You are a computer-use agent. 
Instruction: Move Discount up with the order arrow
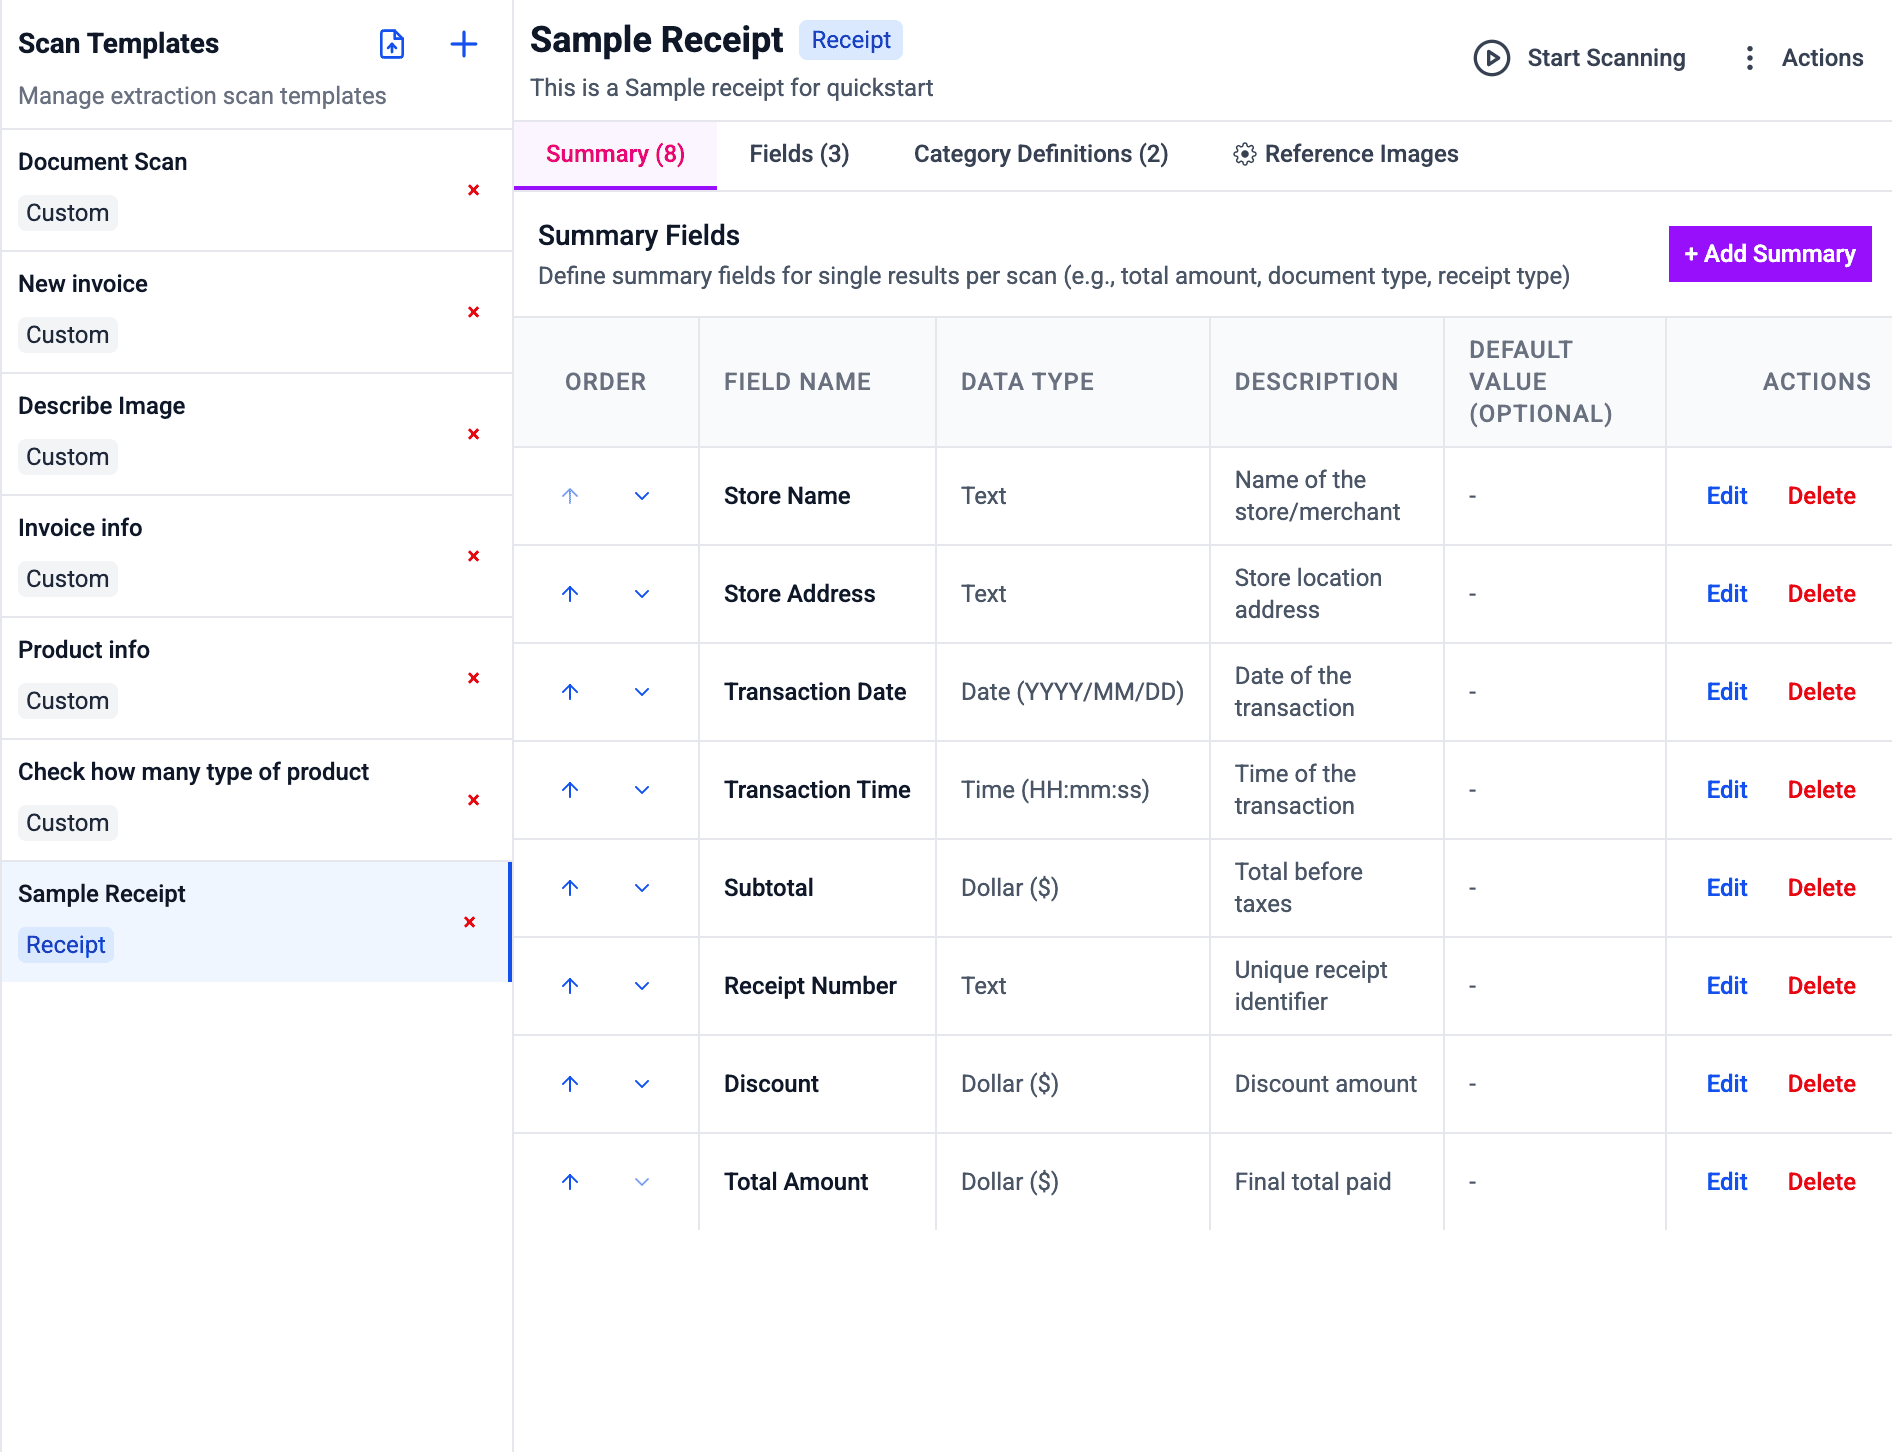(x=569, y=1084)
